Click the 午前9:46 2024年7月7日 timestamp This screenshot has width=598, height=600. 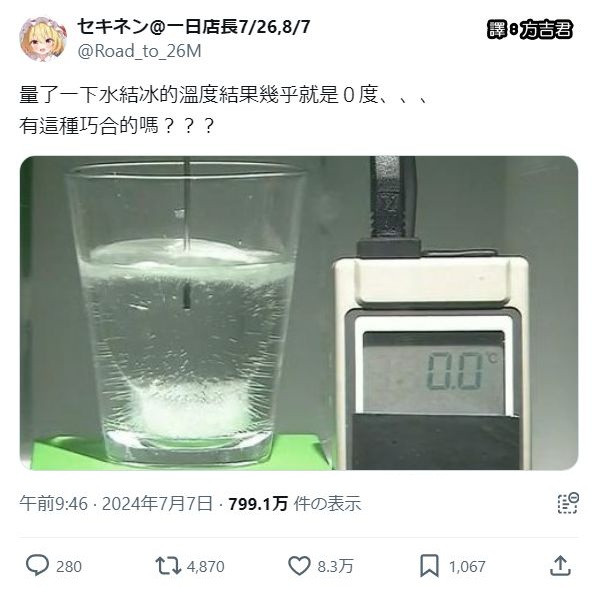pyautogui.click(x=116, y=504)
